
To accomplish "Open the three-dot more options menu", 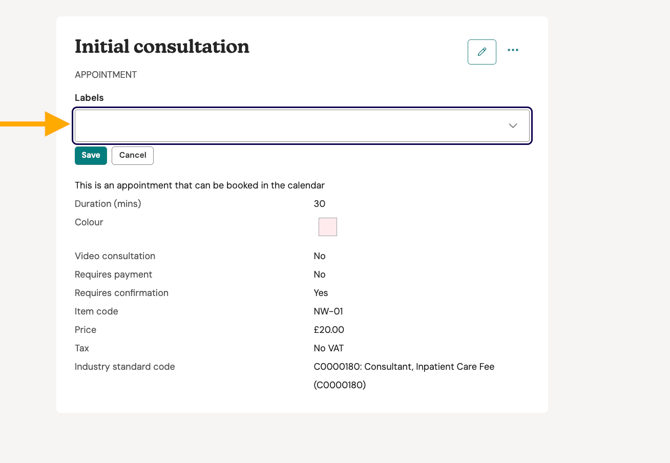I will coord(513,50).
